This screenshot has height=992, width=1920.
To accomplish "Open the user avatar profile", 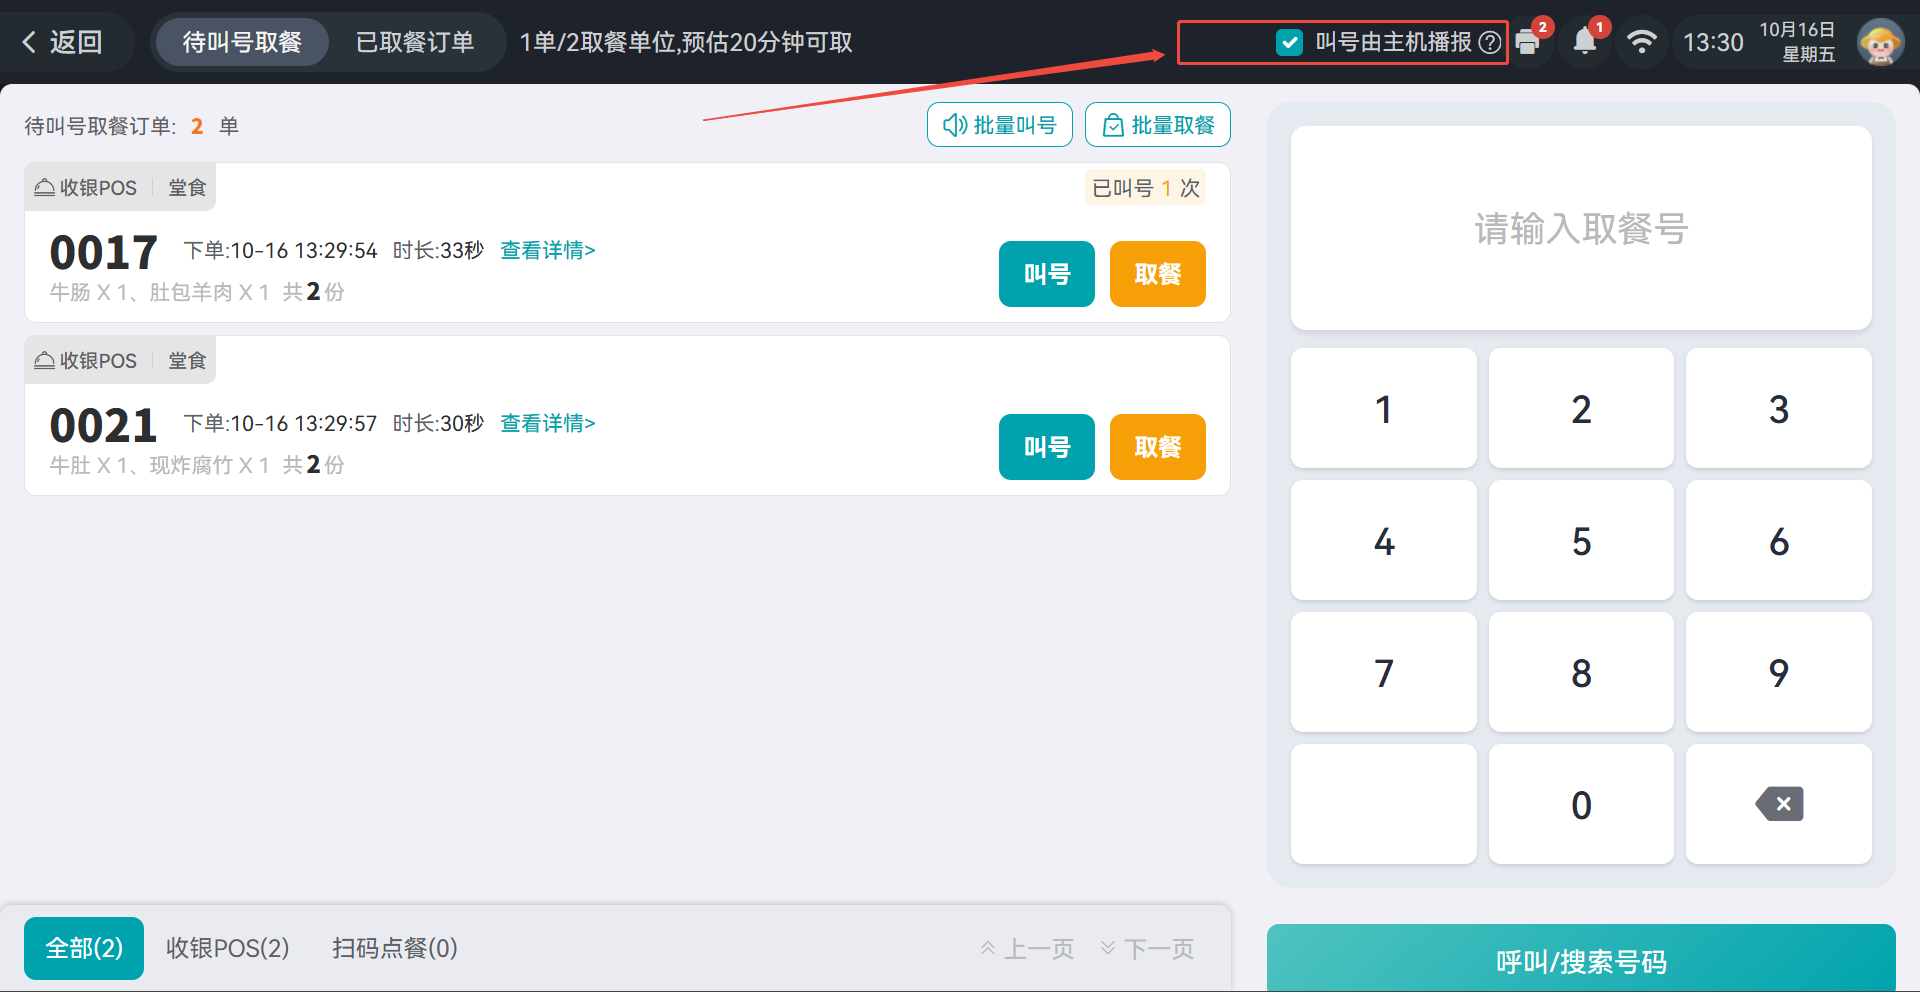I will 1880,42.
